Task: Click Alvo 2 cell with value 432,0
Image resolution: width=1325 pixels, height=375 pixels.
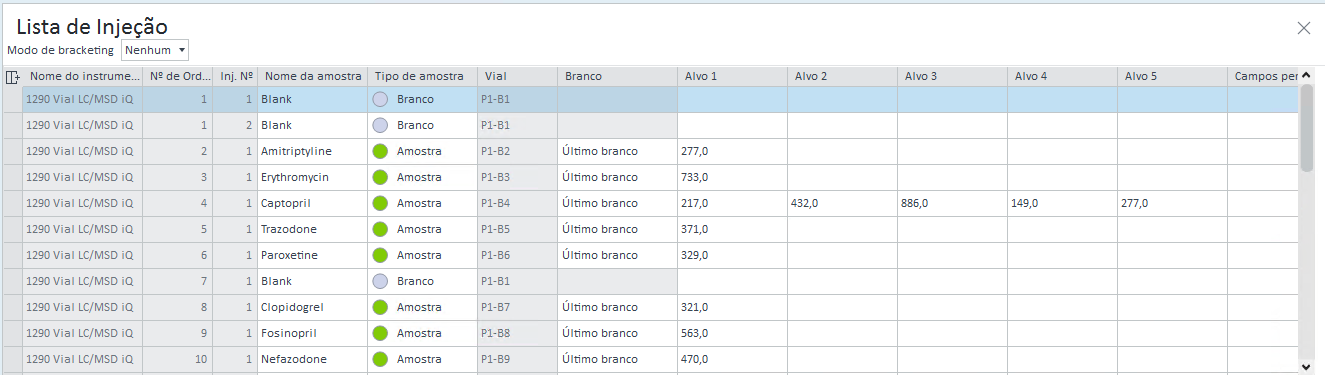Action: (842, 203)
